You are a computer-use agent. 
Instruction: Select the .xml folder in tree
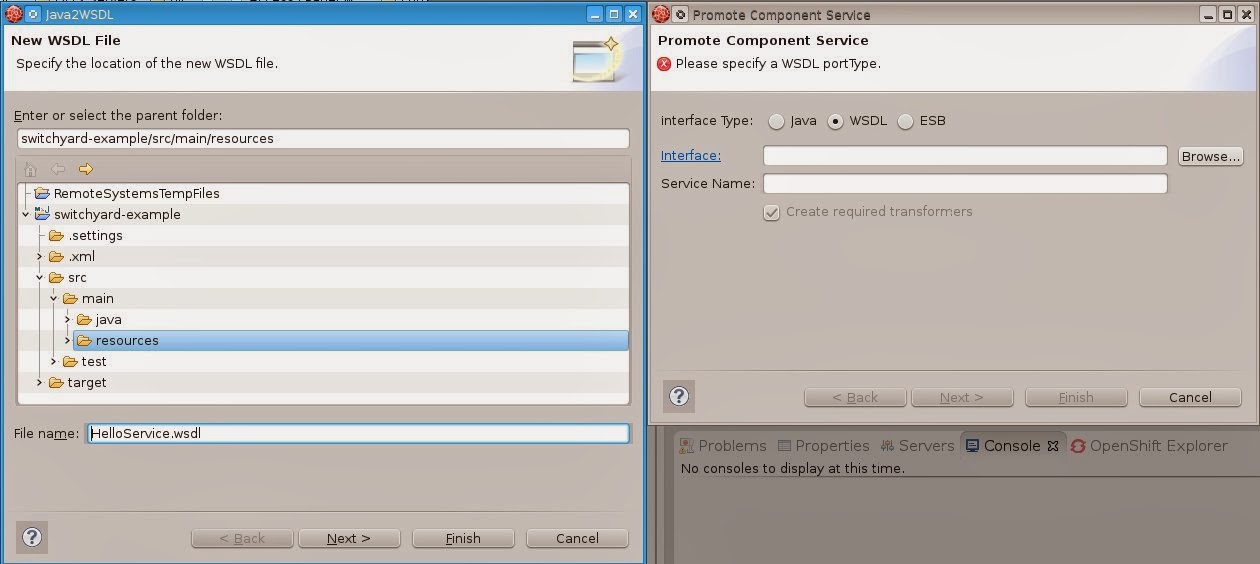pos(82,257)
